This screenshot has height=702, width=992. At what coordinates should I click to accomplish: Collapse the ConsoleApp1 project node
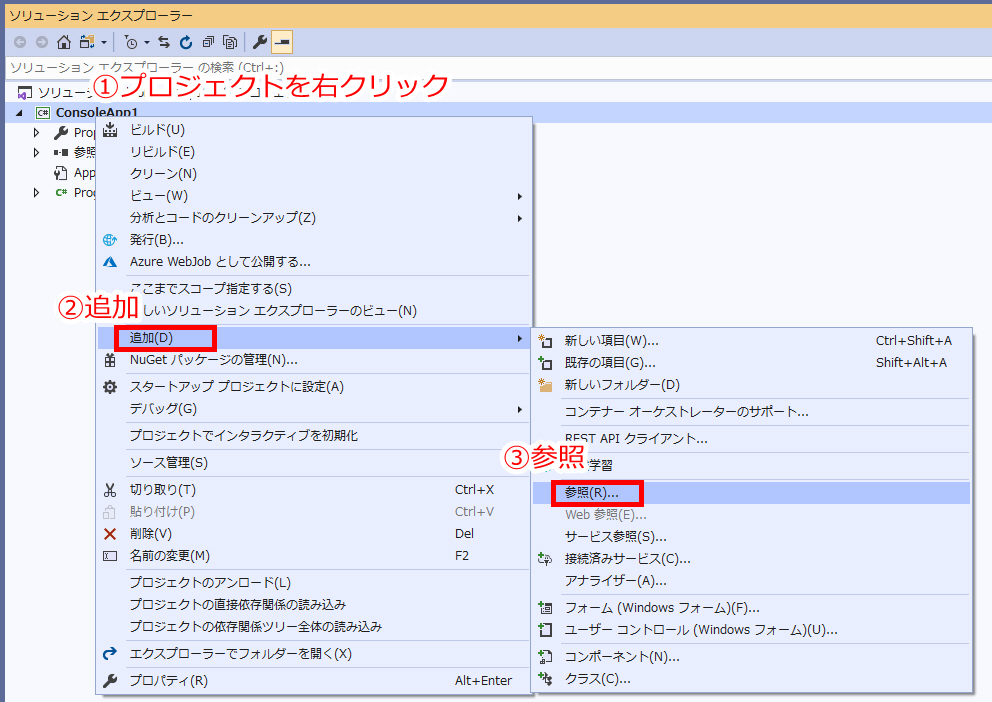19,113
